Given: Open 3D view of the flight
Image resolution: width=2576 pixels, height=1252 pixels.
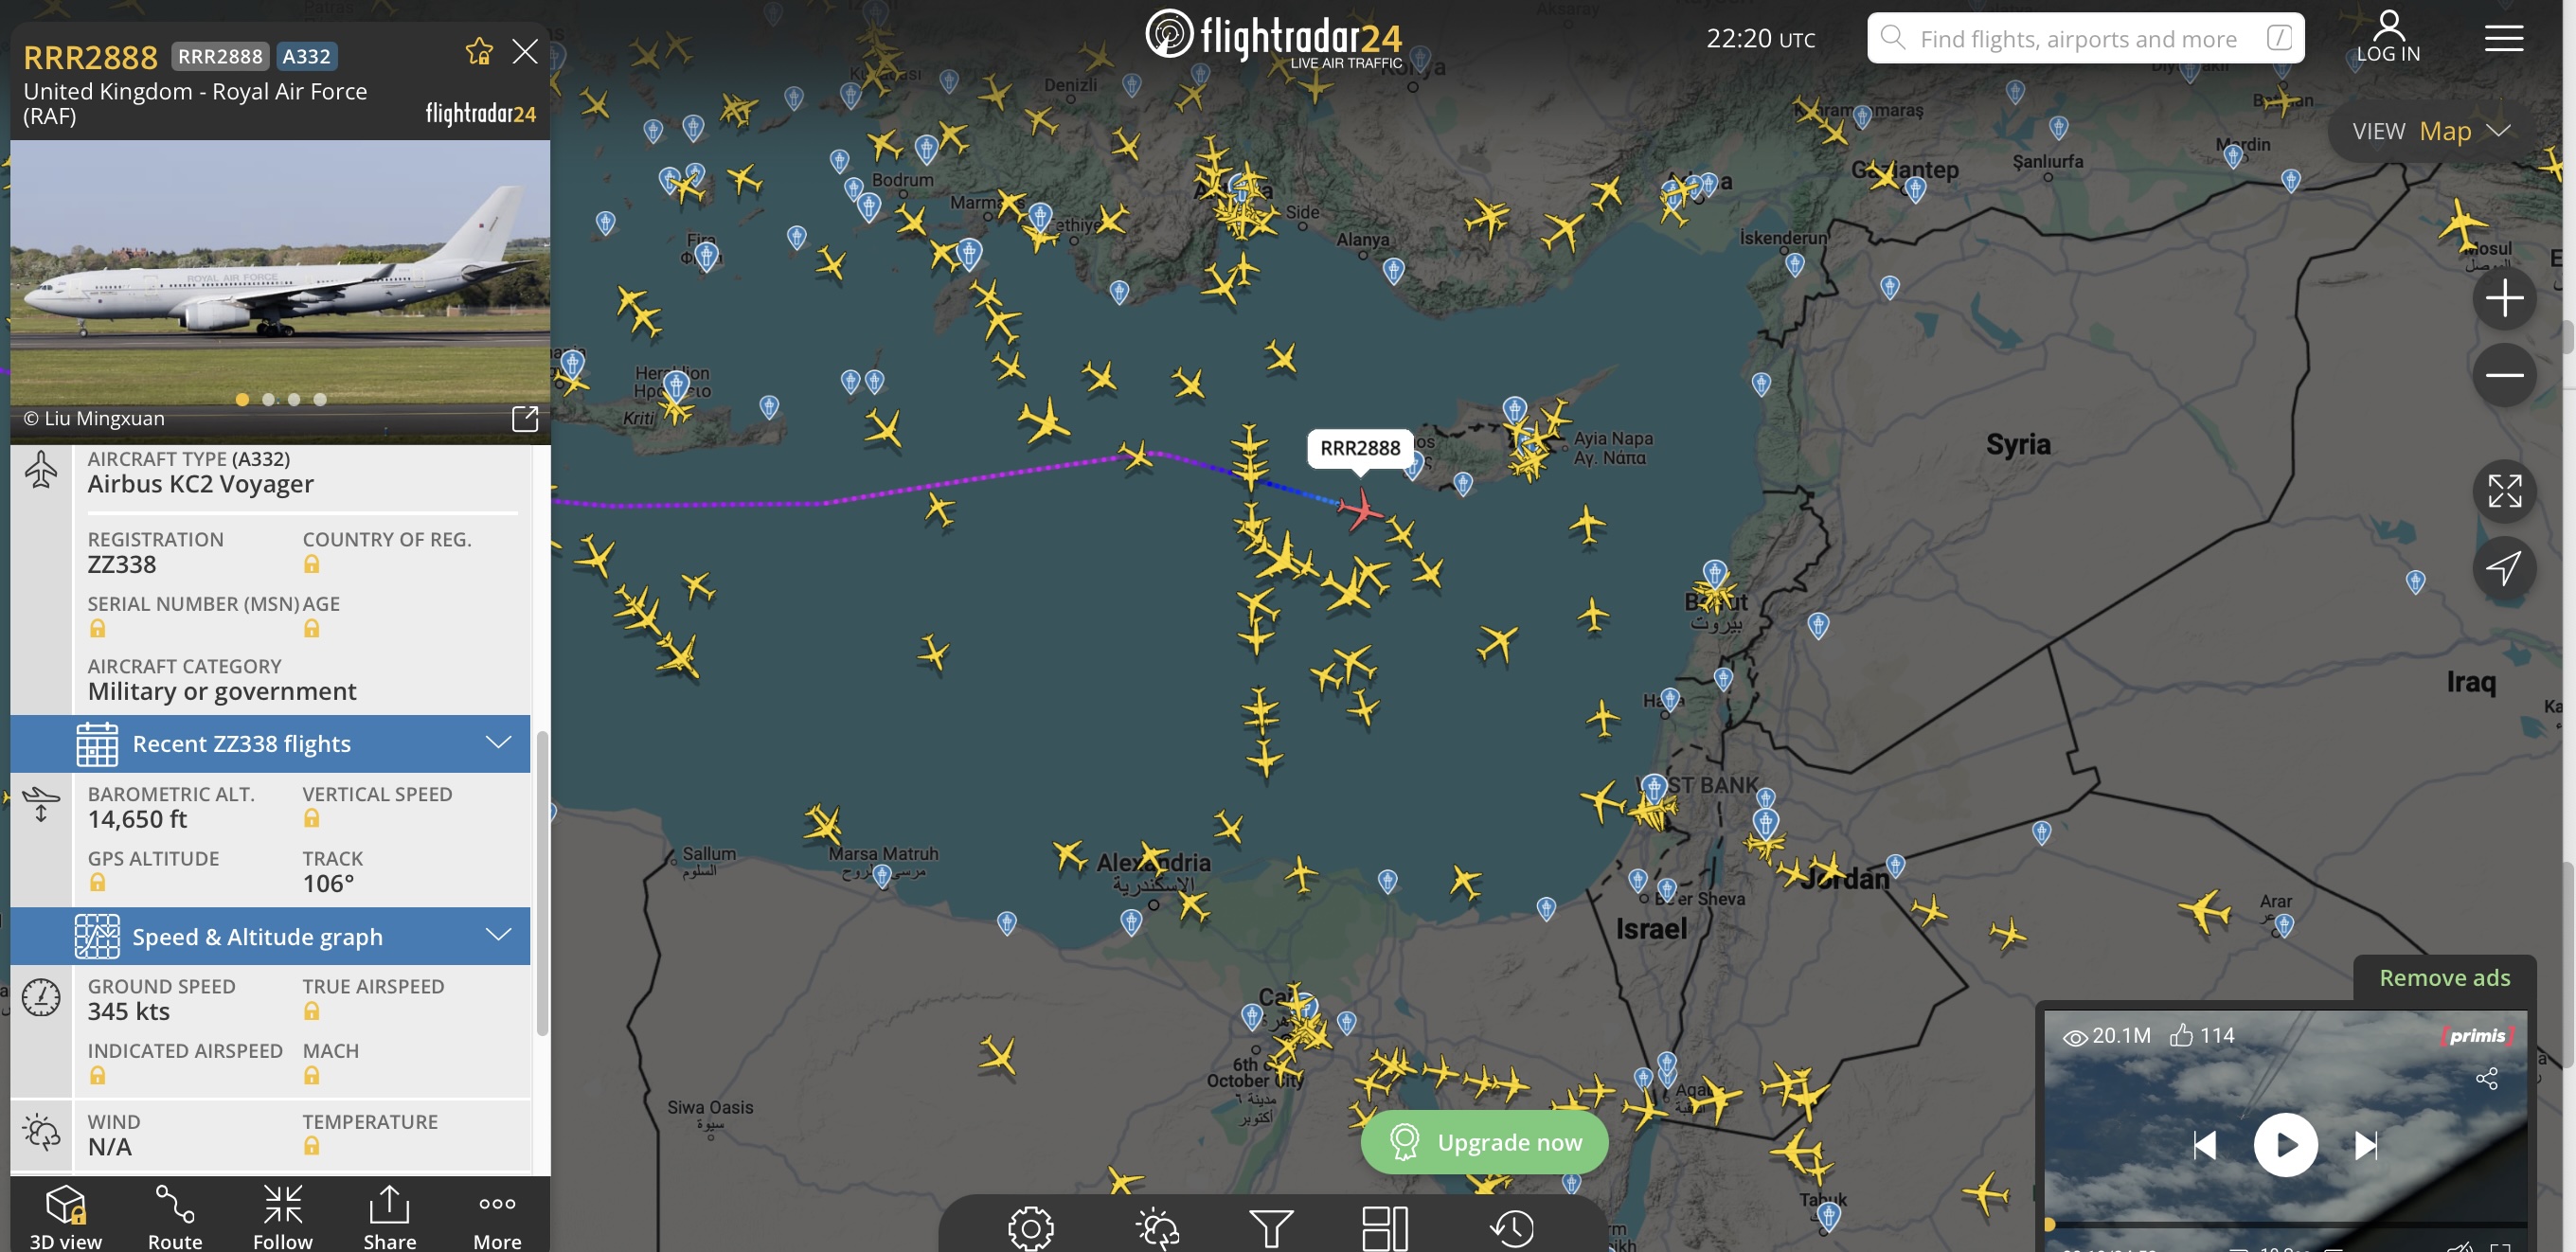Looking at the screenshot, I should 66,1215.
